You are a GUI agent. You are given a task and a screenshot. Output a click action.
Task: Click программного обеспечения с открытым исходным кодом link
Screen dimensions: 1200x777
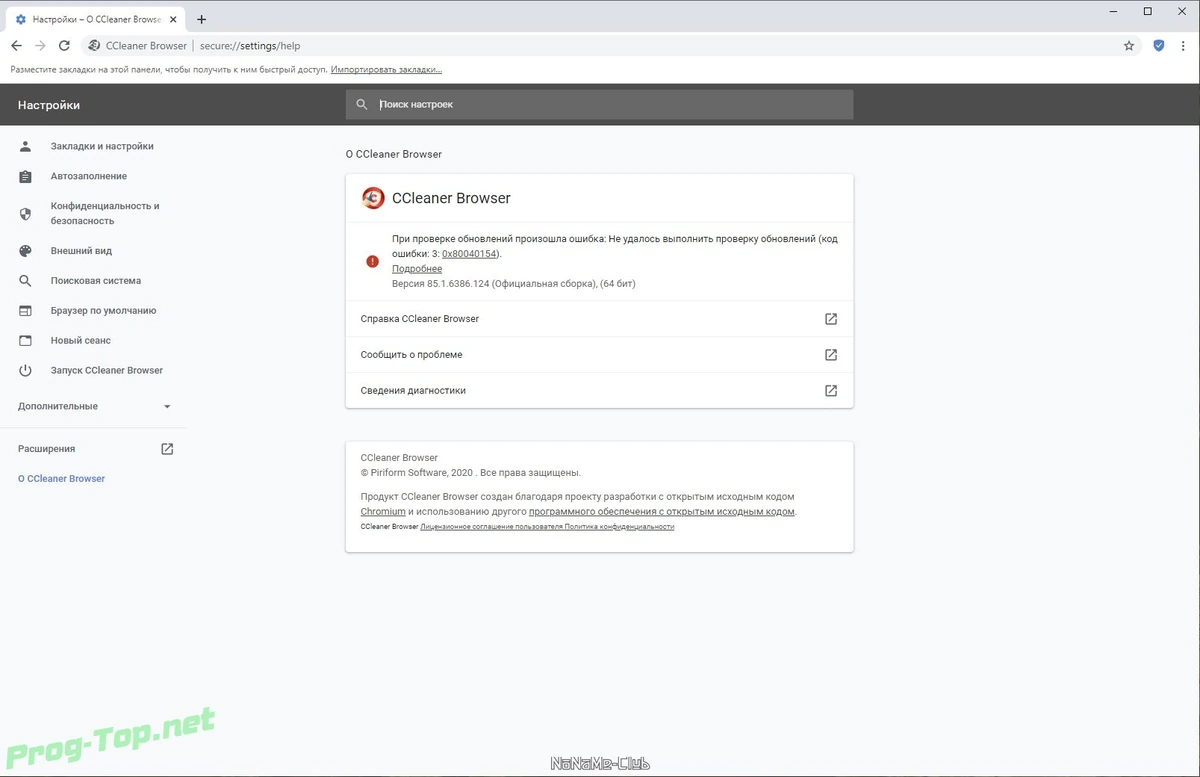pos(662,512)
